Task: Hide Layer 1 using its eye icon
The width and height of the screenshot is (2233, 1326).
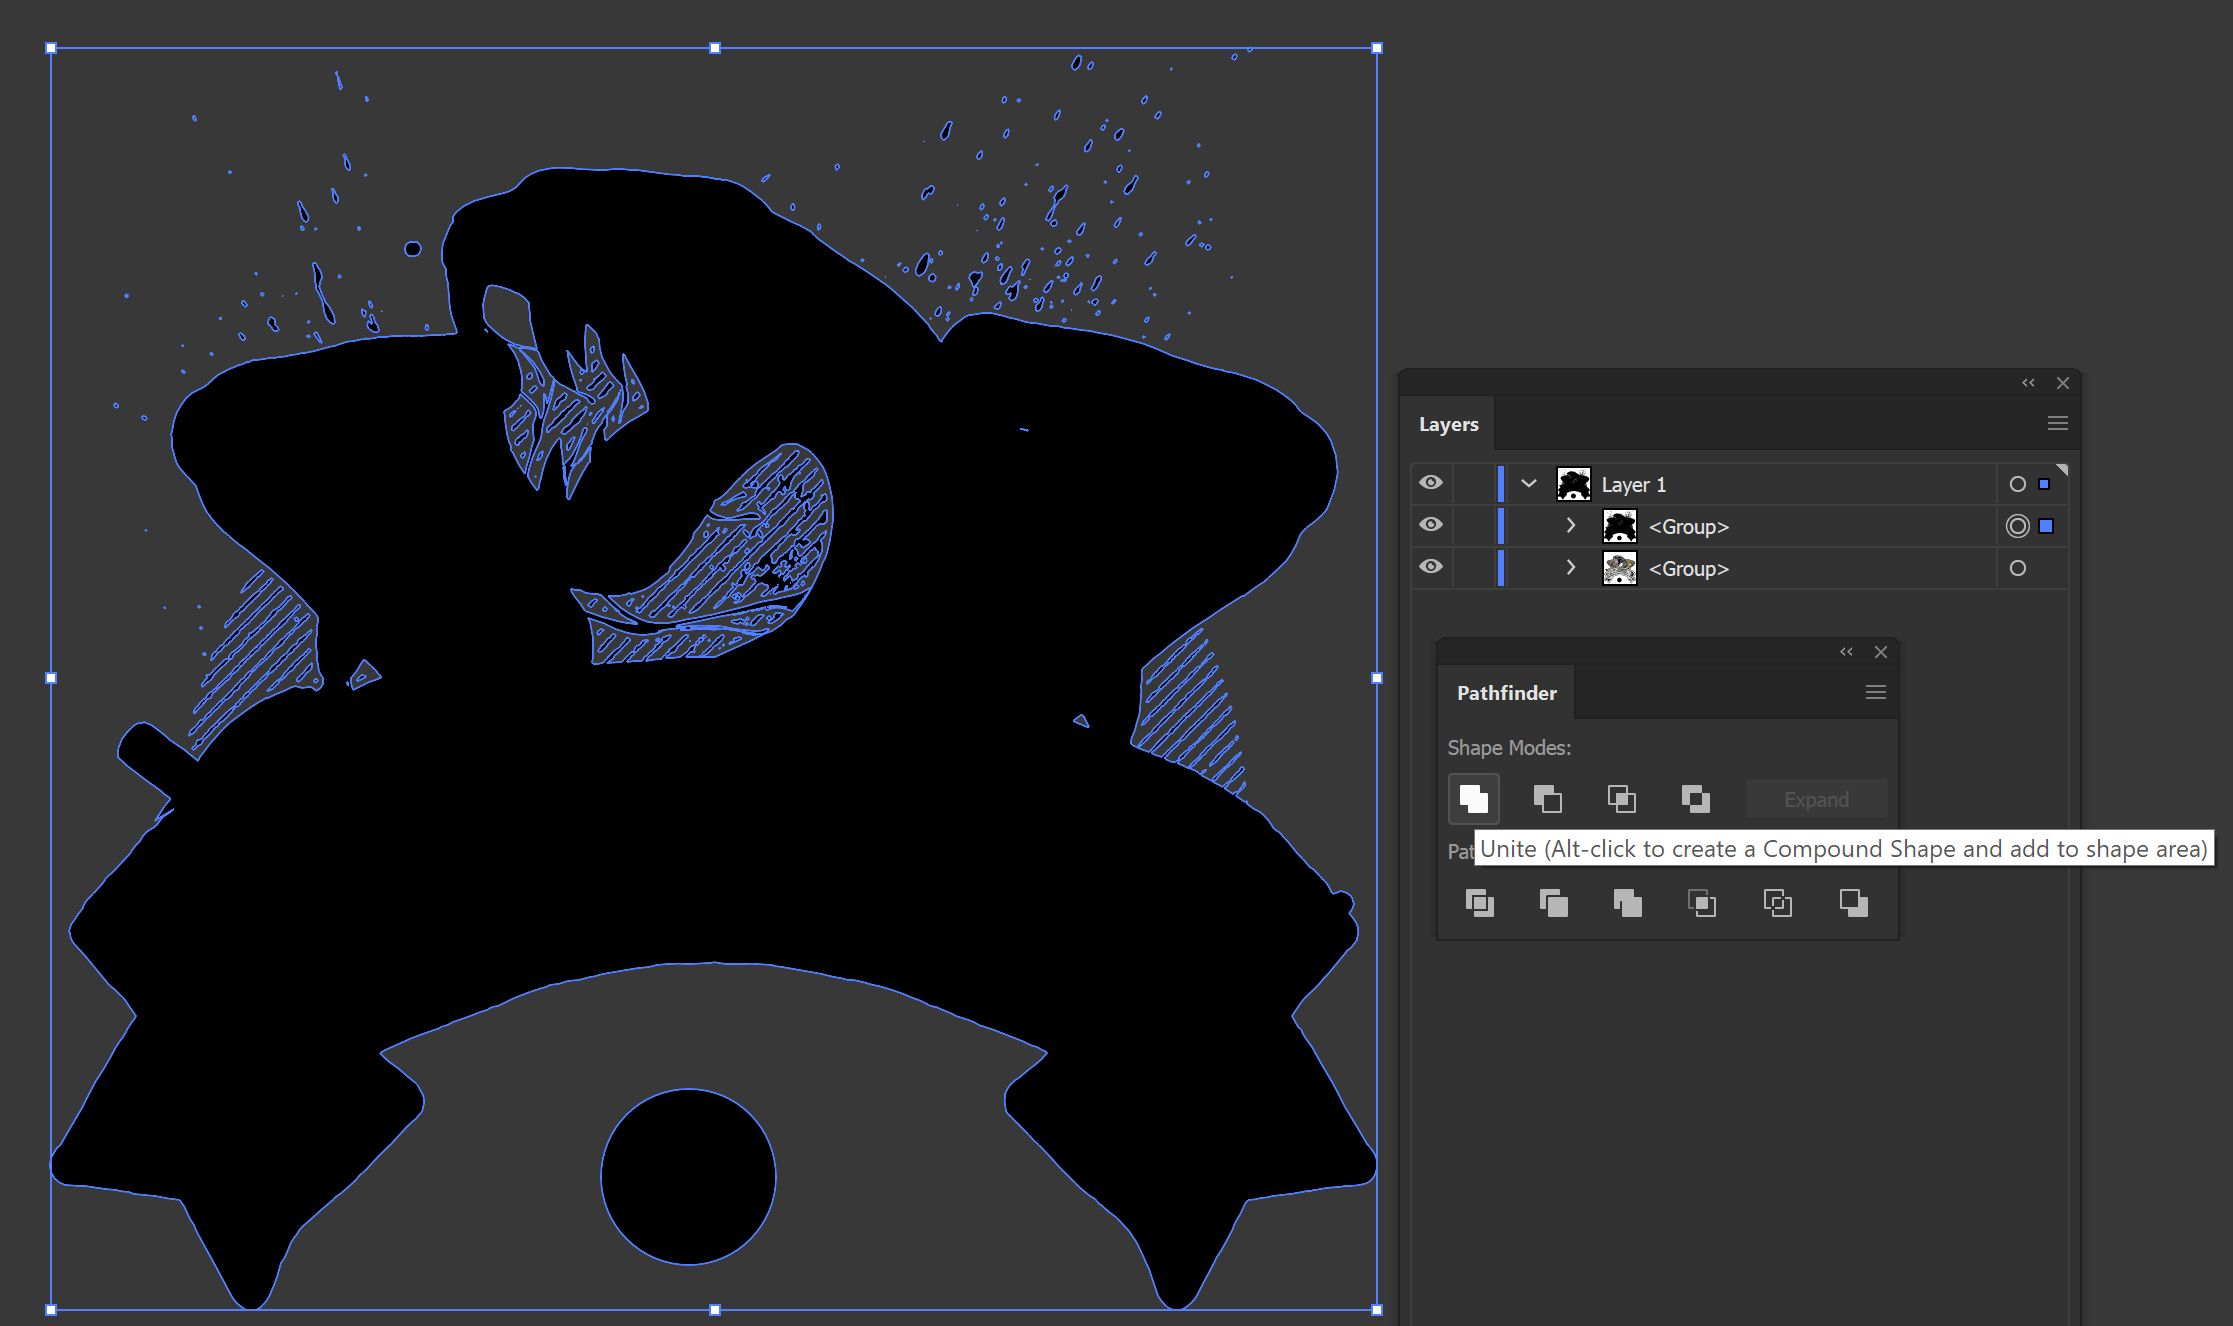Action: pos(1431,483)
